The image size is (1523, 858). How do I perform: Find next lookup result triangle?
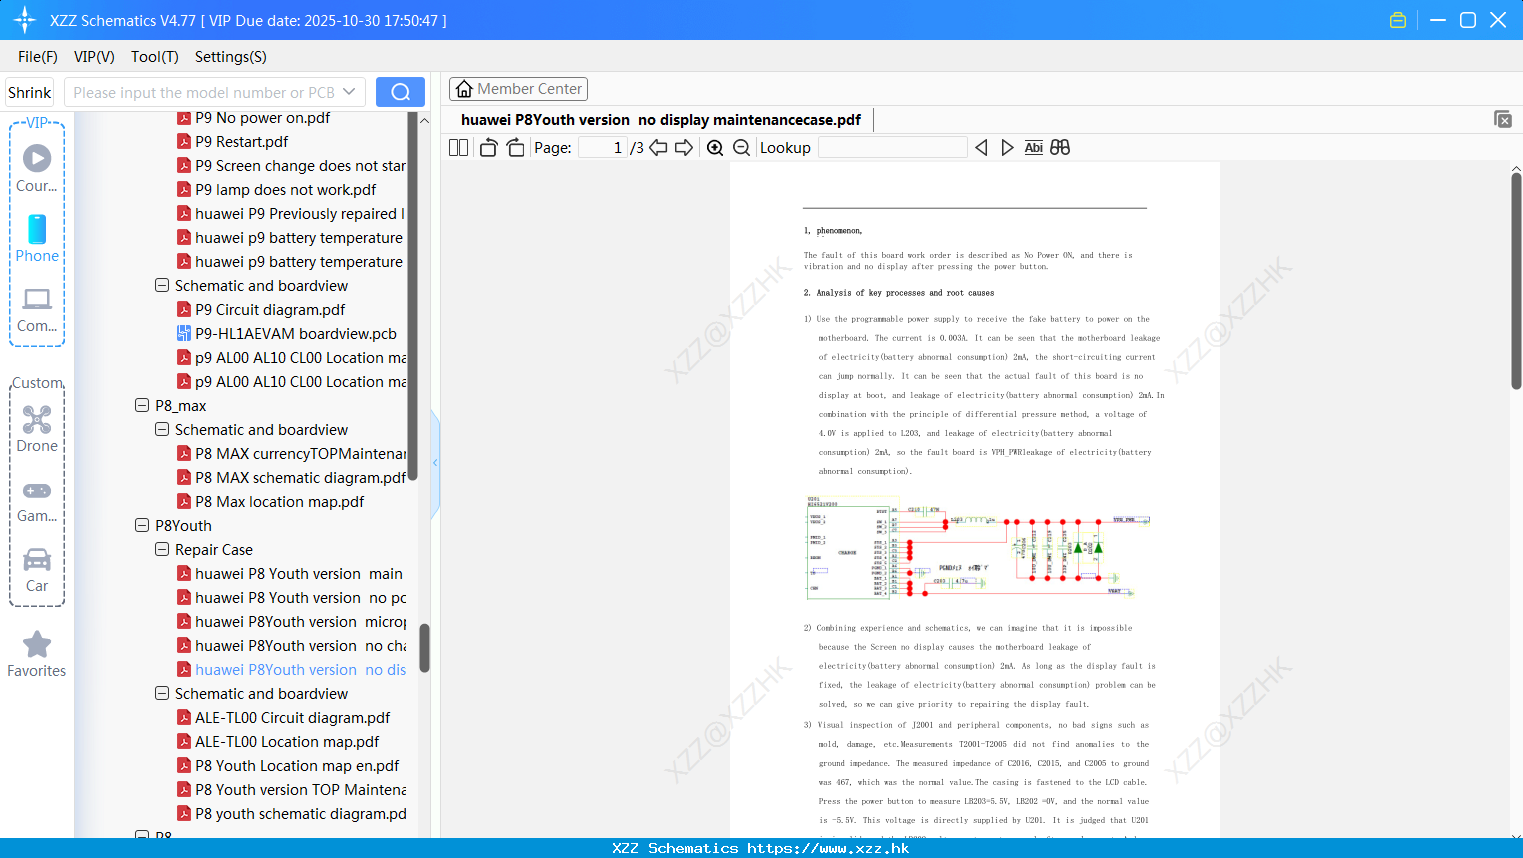tap(1007, 148)
